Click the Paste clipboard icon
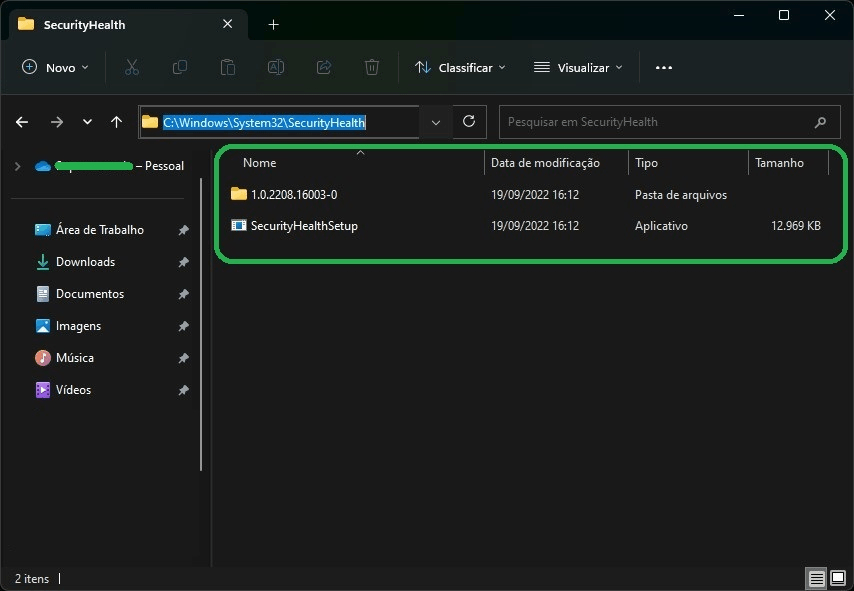Screen dimensions: 854x591 [228, 68]
